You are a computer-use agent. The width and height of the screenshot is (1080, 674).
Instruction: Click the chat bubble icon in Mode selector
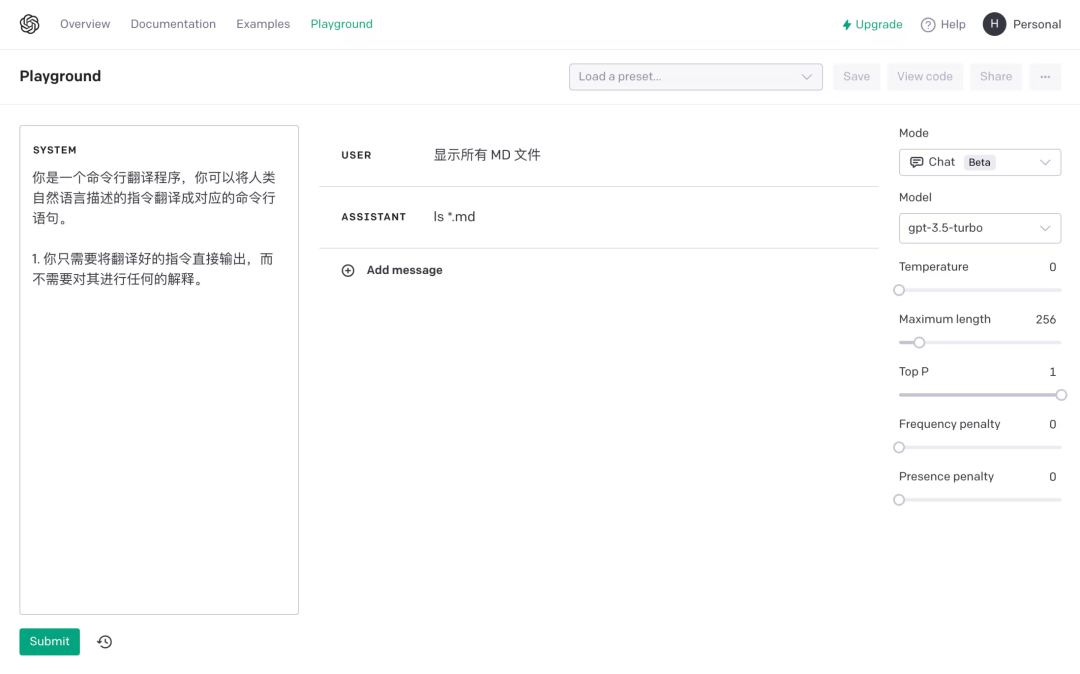click(917, 161)
